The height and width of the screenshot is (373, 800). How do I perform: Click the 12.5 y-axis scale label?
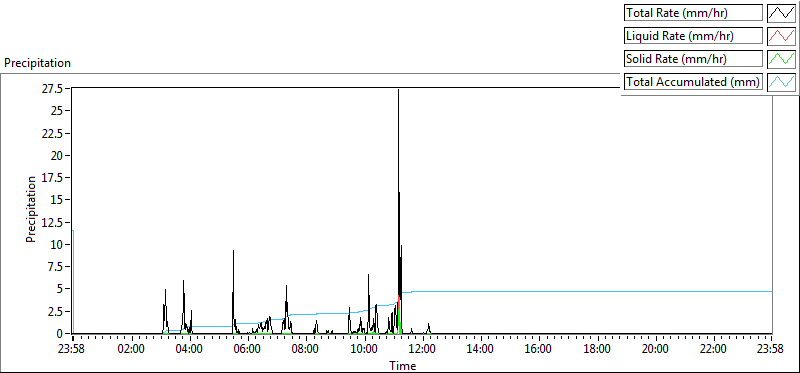click(54, 222)
